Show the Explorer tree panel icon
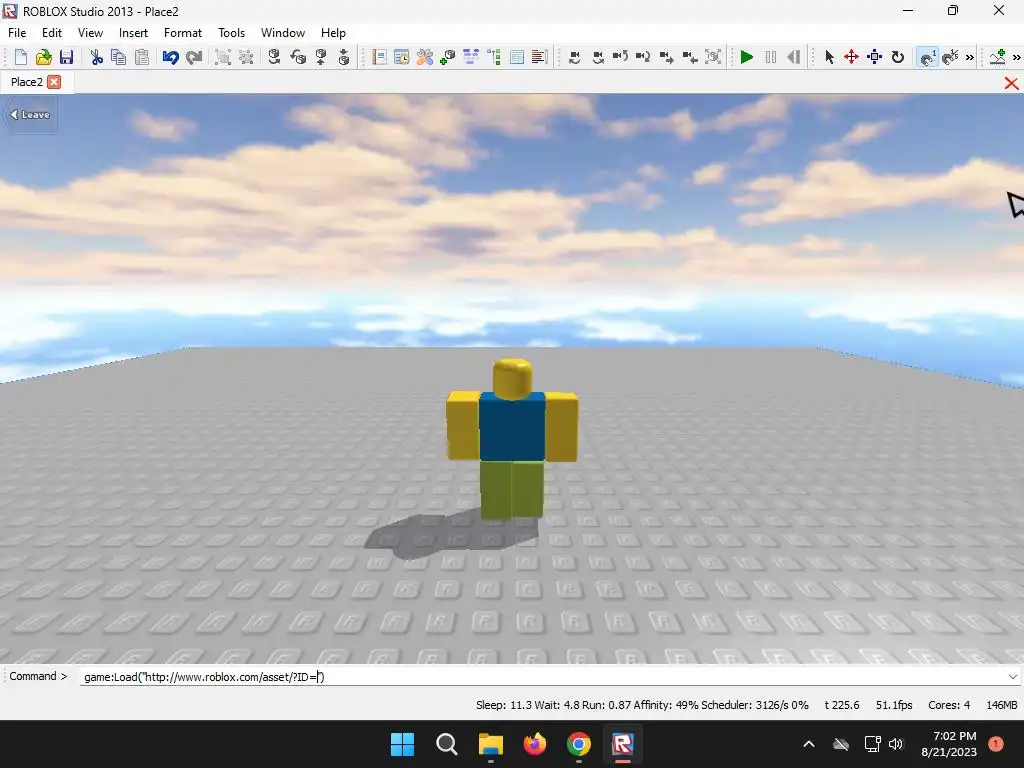This screenshot has width=1024, height=768. (x=494, y=57)
